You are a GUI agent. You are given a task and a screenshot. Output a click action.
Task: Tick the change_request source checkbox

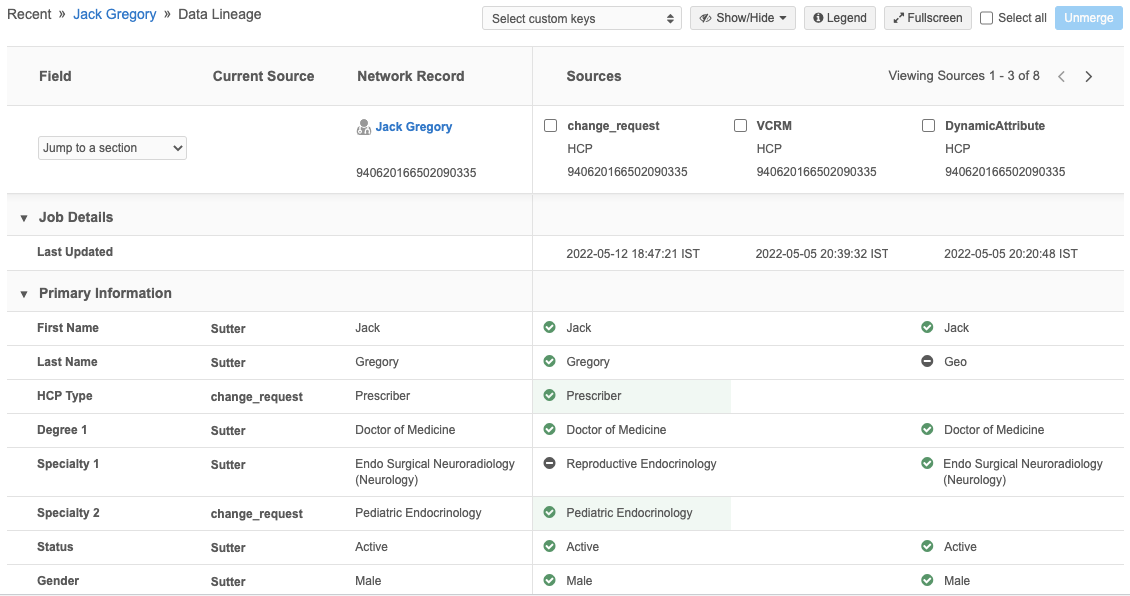tap(551, 126)
